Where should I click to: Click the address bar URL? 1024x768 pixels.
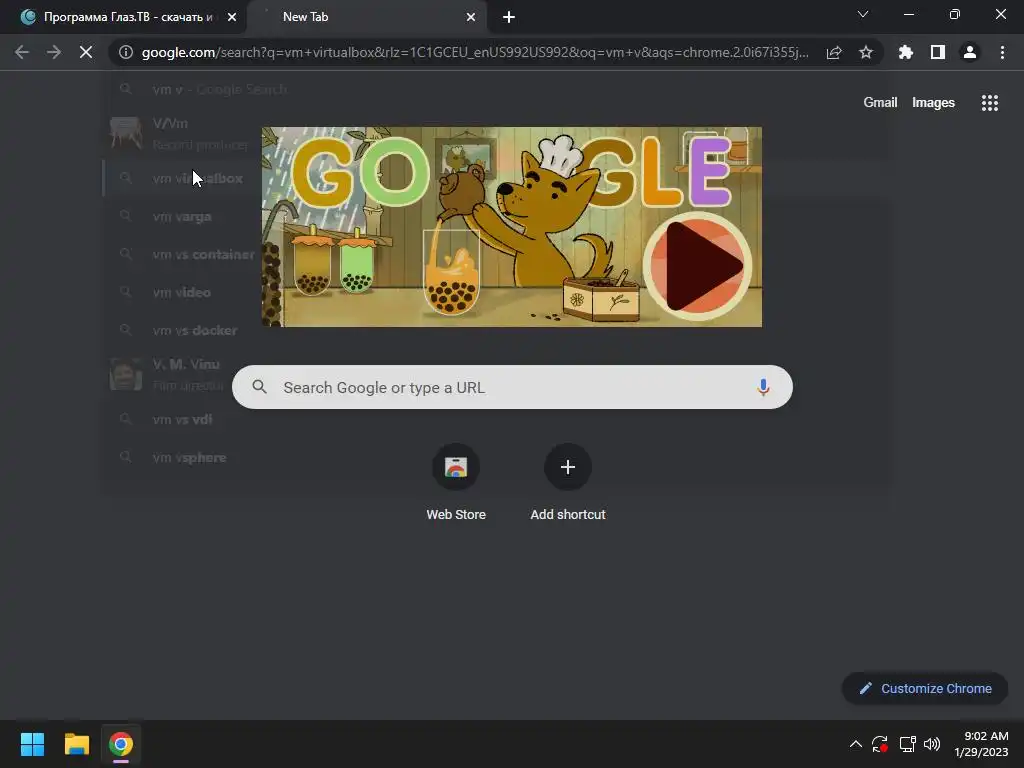coord(475,52)
